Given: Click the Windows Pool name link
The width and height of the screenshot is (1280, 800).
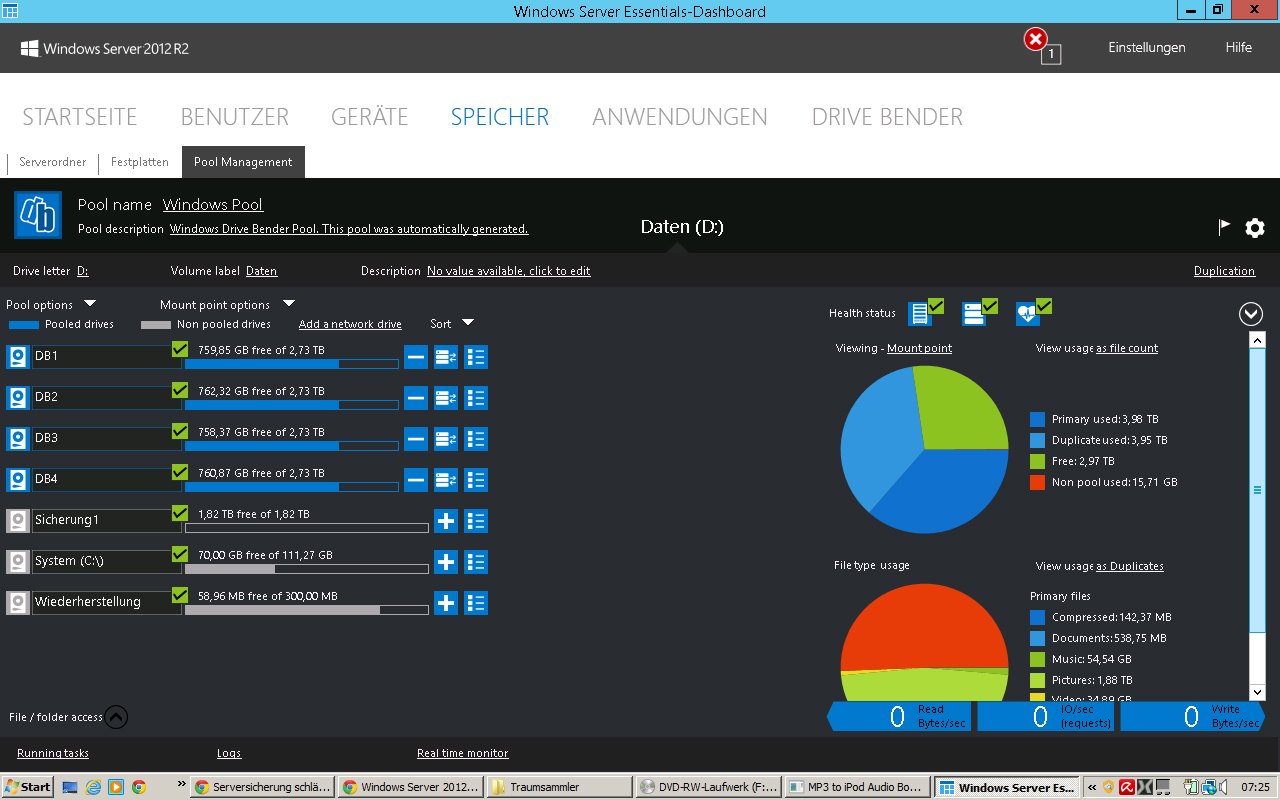Looking at the screenshot, I should 213,204.
